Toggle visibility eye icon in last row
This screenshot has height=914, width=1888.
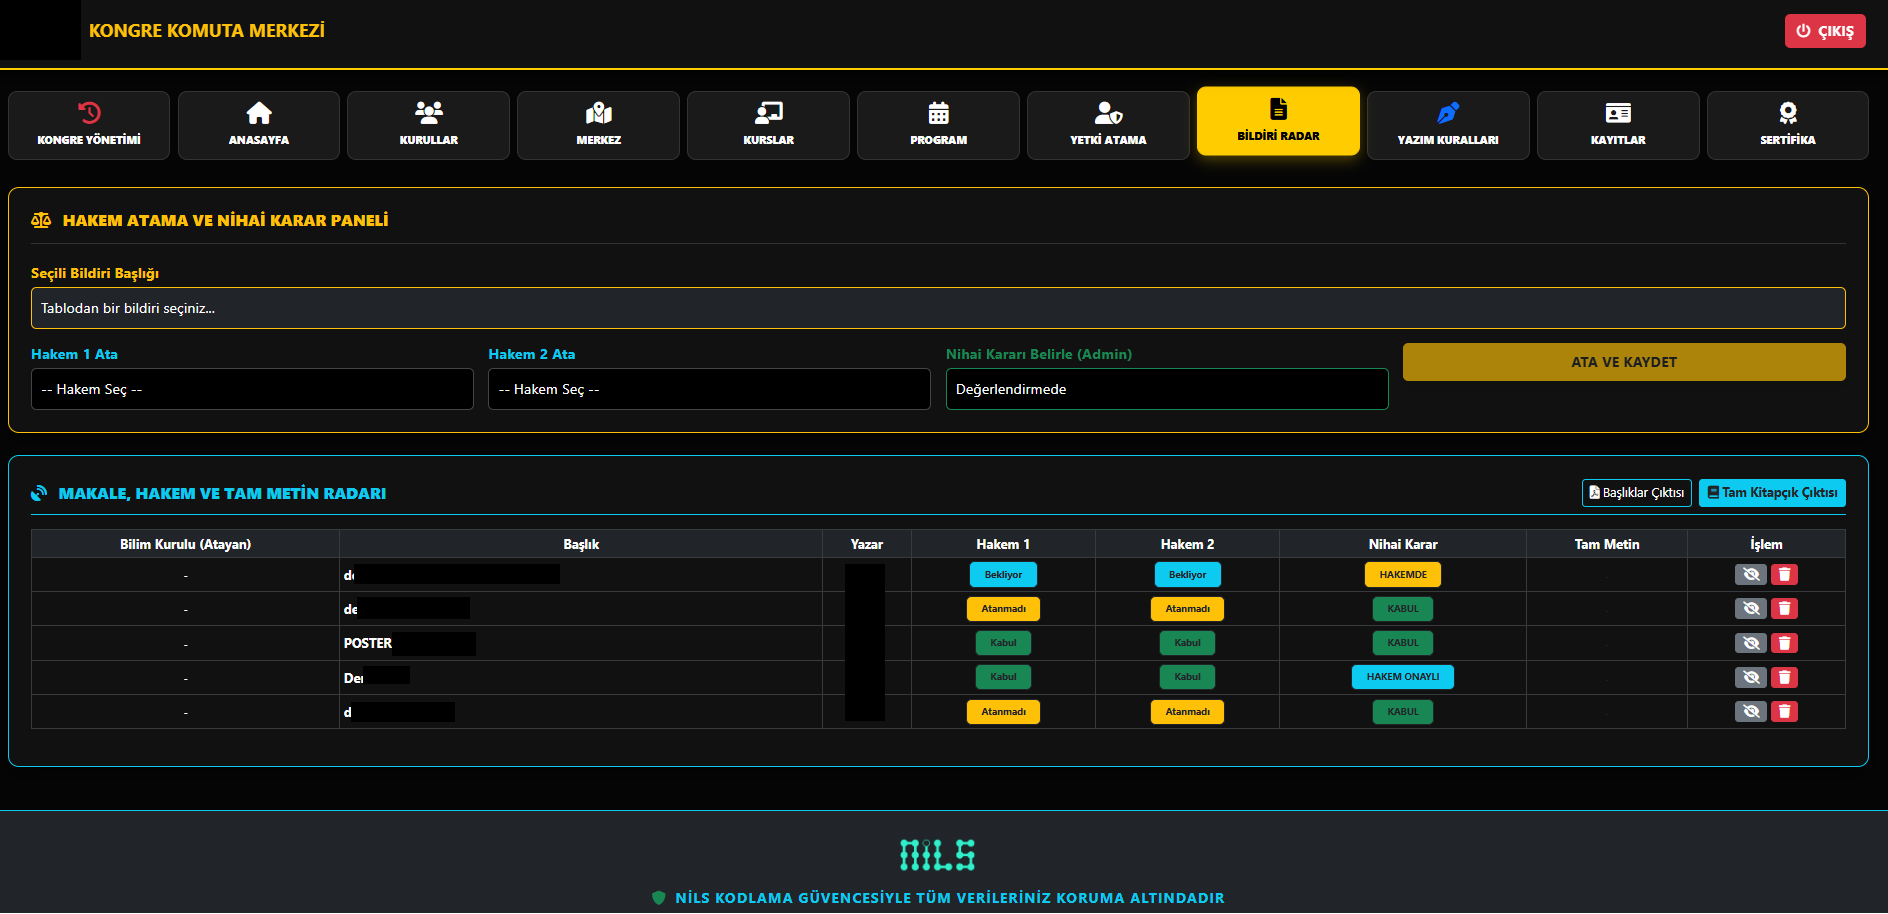tap(1750, 712)
